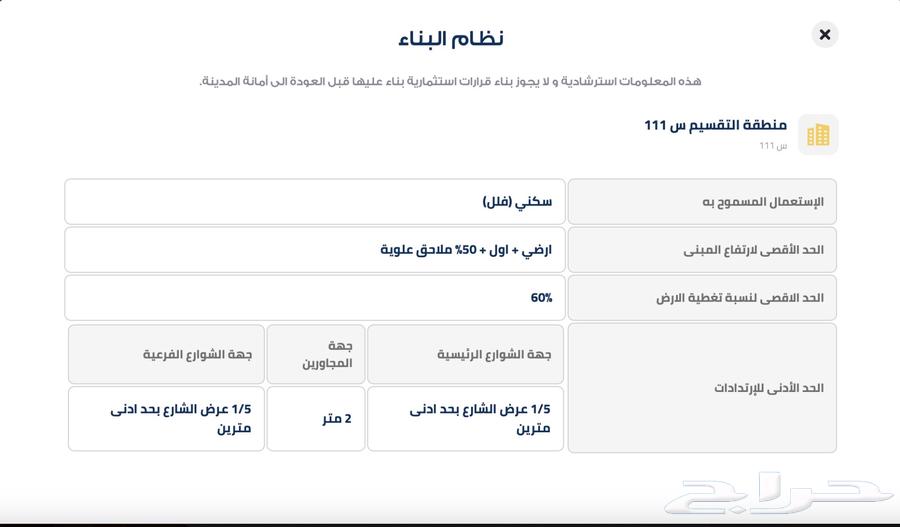Viewport: 900px width, 527px height.
Task: Click the جهة المجاورين column header
Action: [x=316, y=354]
